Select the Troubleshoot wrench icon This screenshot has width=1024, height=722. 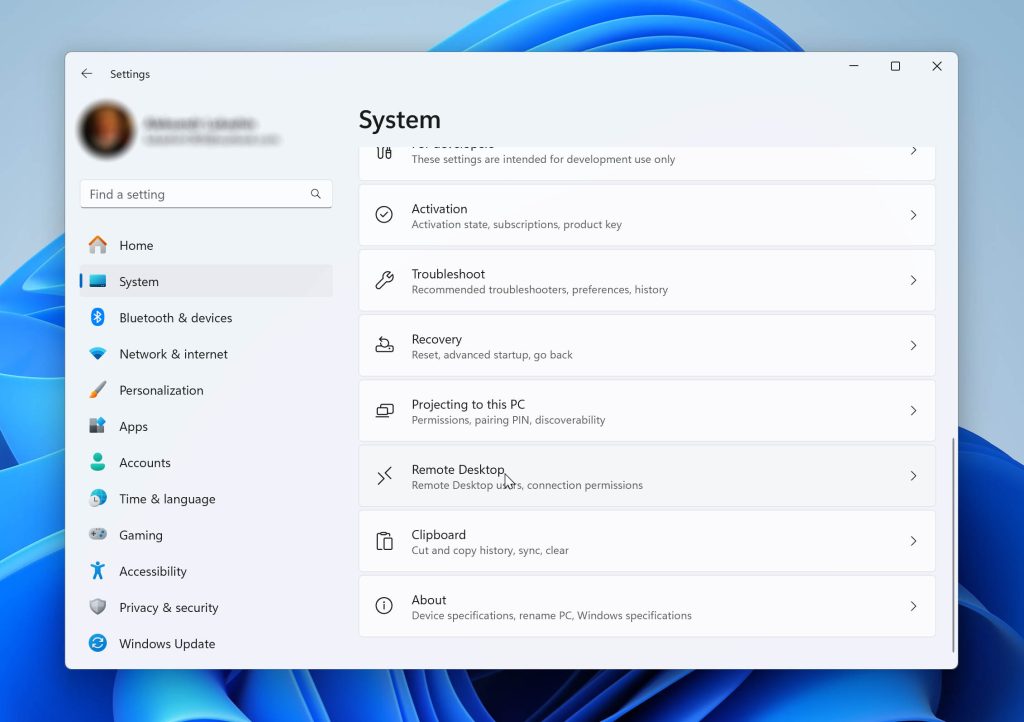pyautogui.click(x=384, y=280)
